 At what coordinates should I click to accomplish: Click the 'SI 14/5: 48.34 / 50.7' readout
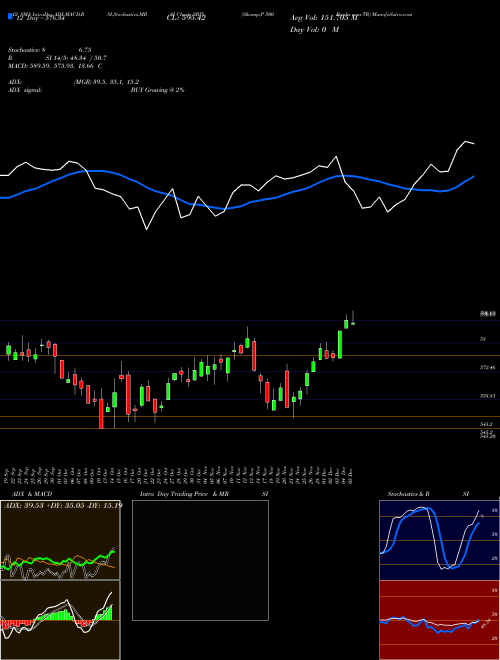pos(76,58)
